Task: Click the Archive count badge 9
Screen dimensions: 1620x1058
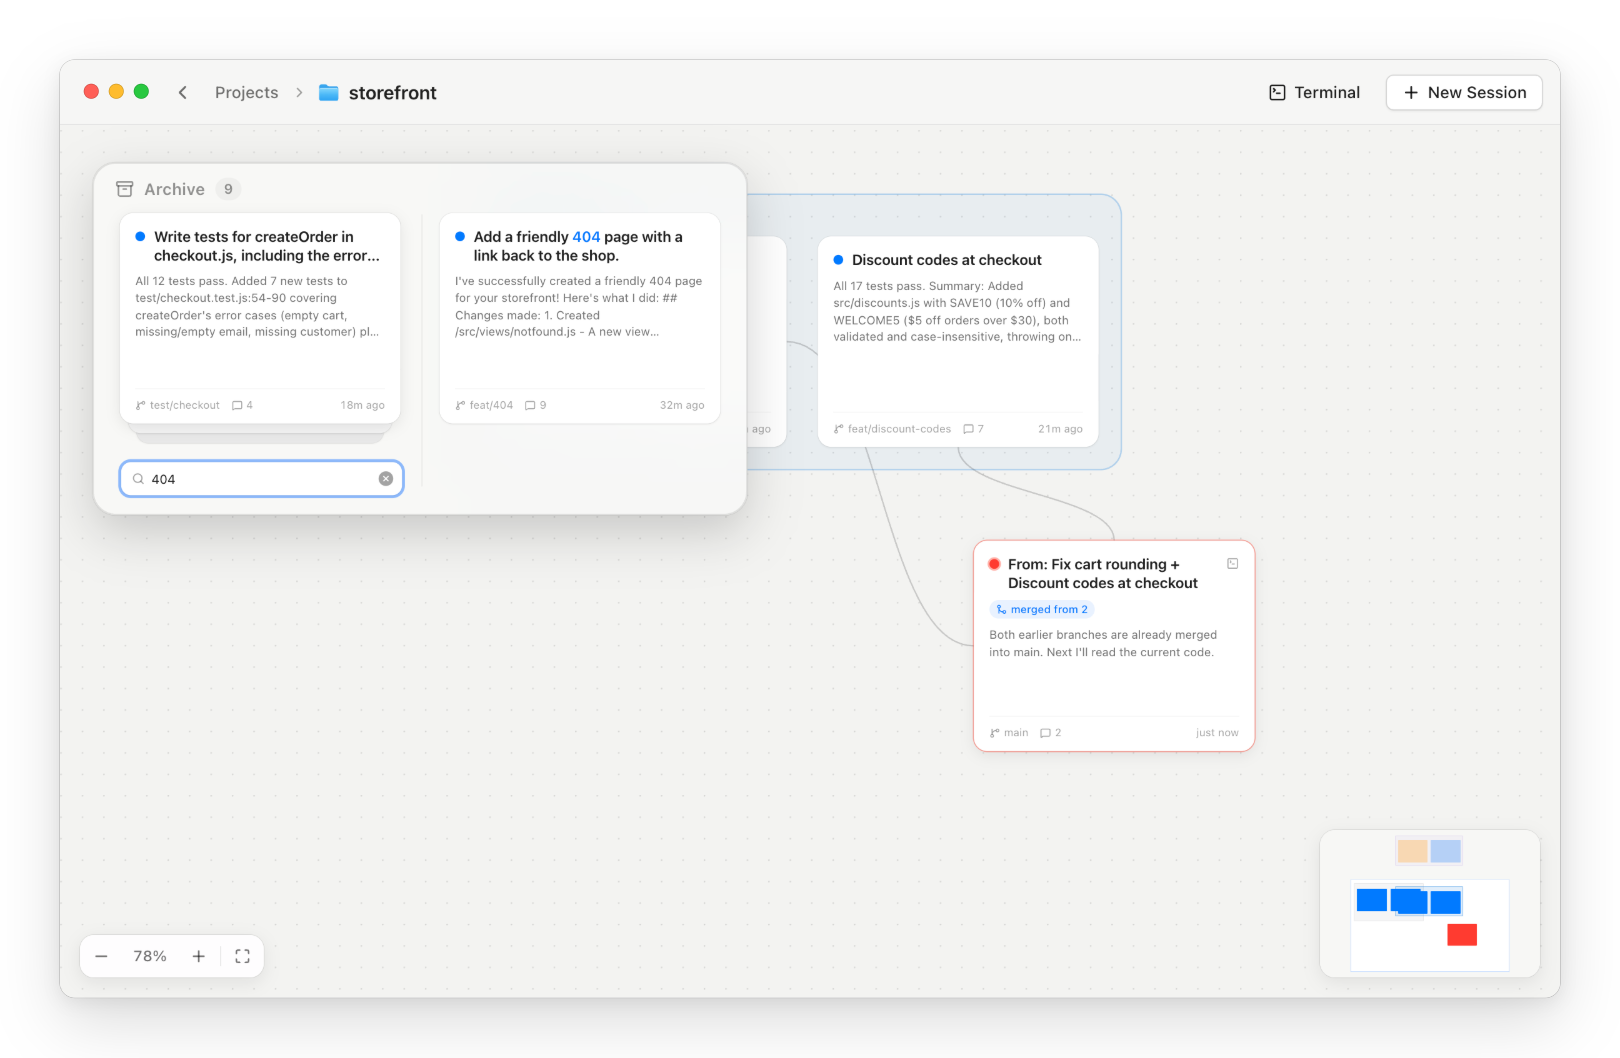Action: click(228, 189)
